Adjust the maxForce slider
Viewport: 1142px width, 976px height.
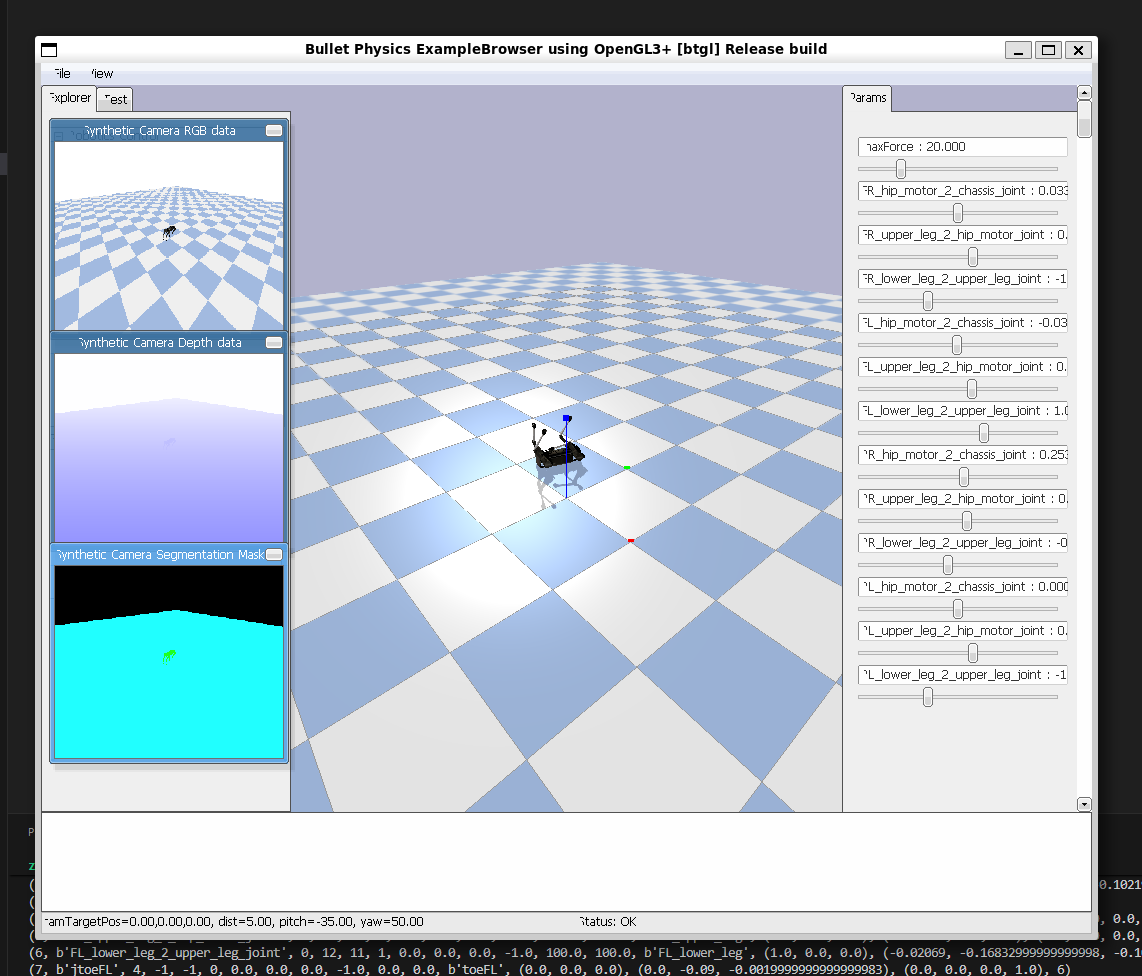[901, 169]
